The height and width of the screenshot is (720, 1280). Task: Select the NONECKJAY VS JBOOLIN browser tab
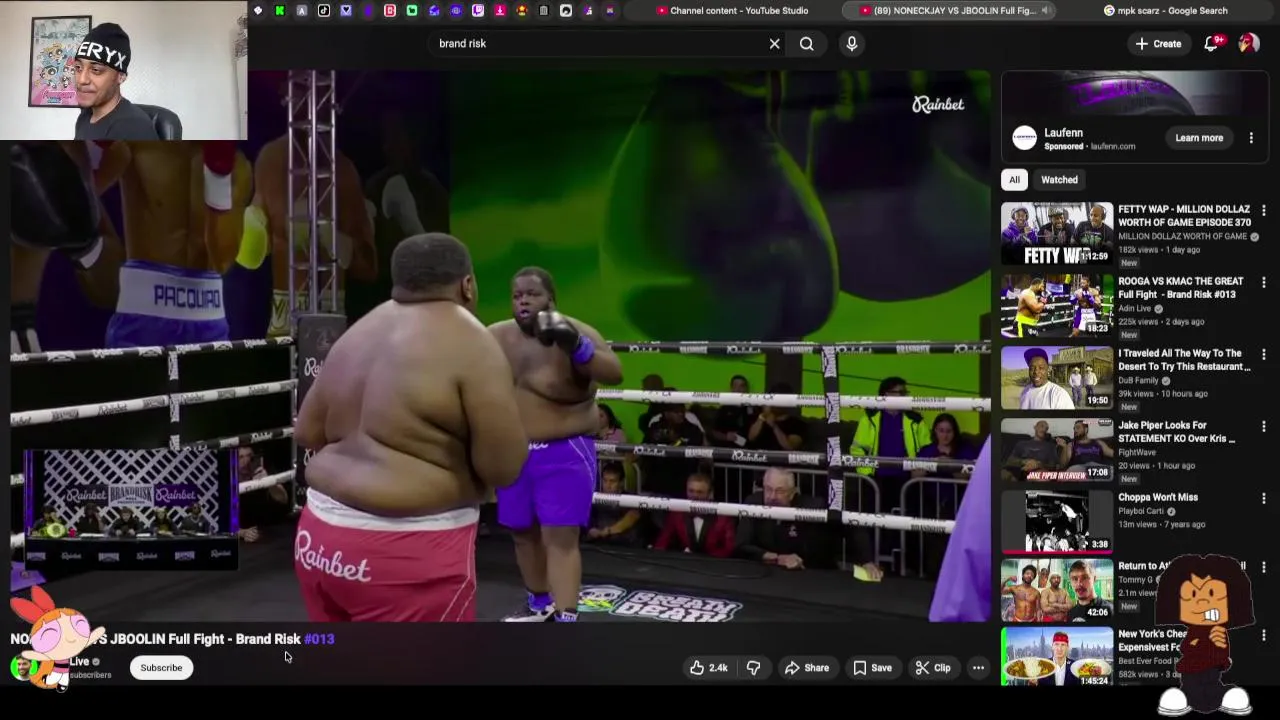pyautogui.click(x=946, y=11)
